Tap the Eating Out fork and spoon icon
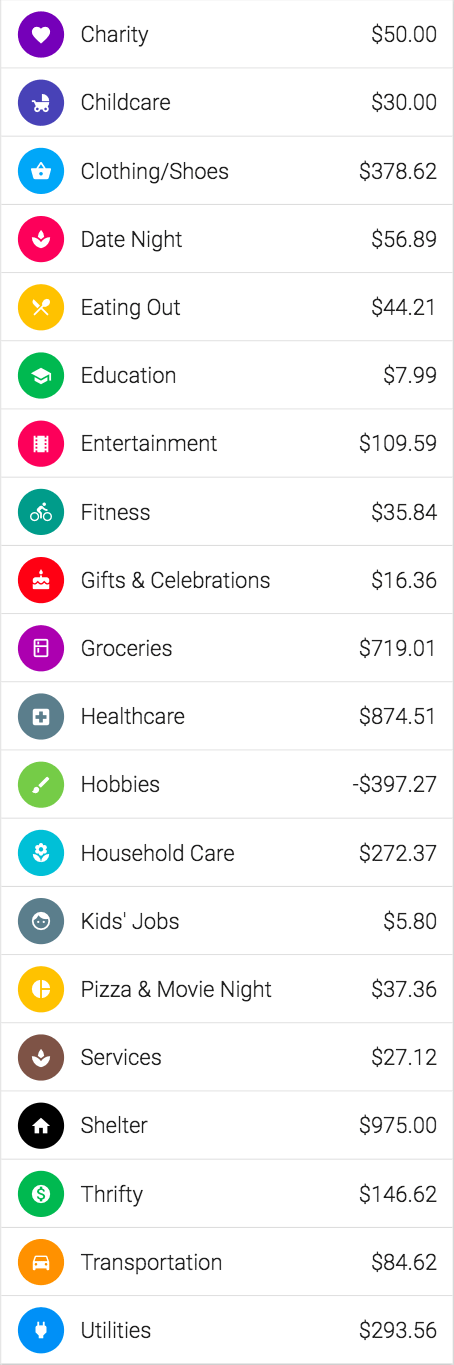 [41, 307]
